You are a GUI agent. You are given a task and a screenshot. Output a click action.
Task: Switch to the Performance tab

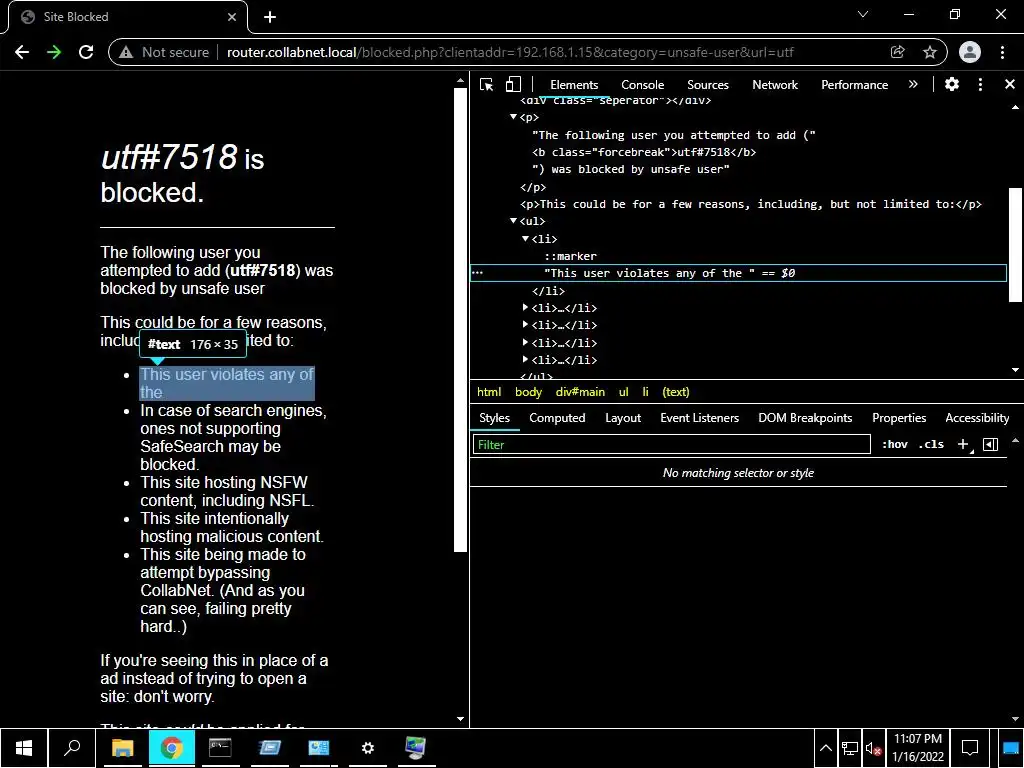pyautogui.click(x=855, y=85)
